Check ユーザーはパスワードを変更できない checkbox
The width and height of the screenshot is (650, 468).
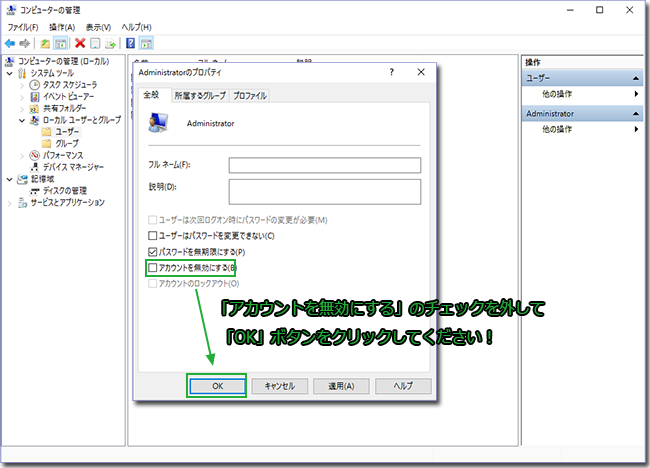(x=153, y=236)
